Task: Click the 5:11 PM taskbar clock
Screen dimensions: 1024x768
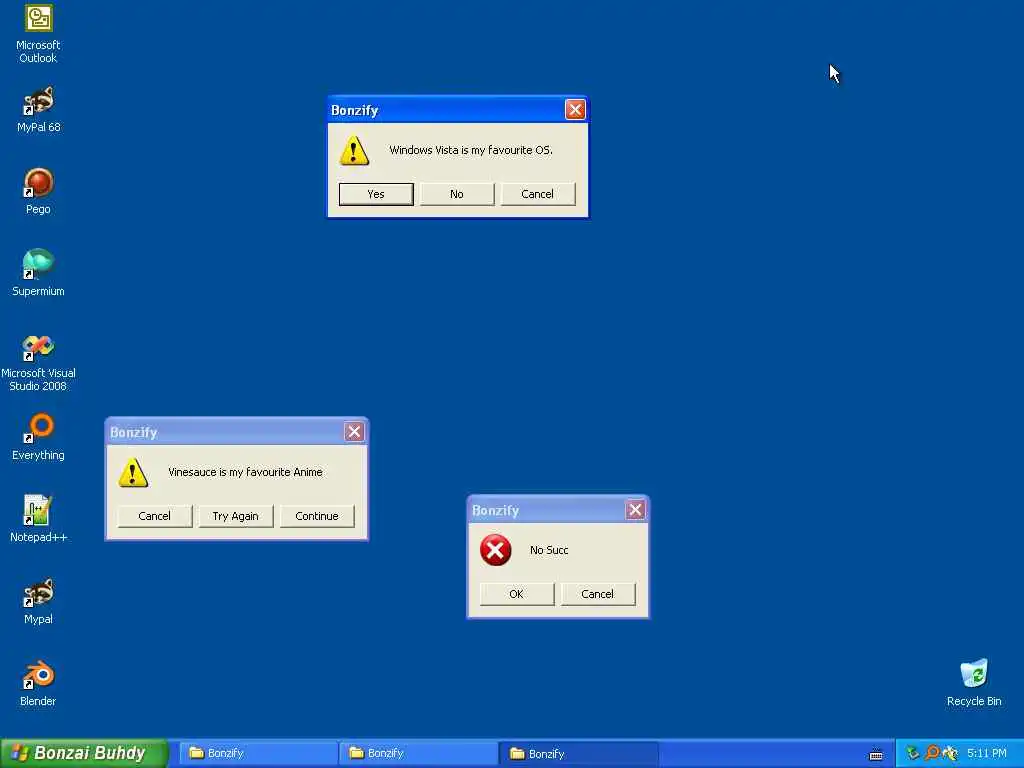Action: tap(986, 753)
